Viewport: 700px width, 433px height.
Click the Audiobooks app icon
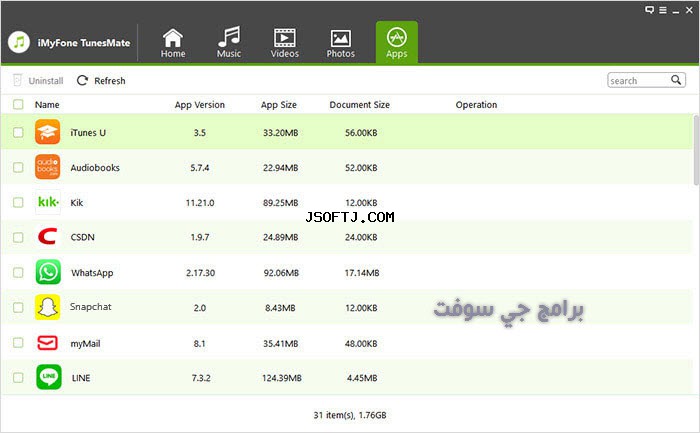tap(48, 167)
